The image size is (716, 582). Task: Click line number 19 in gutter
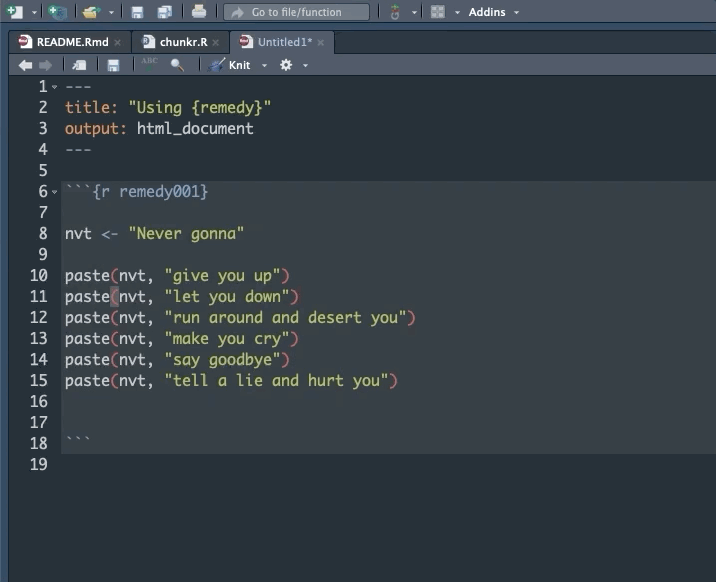39,465
